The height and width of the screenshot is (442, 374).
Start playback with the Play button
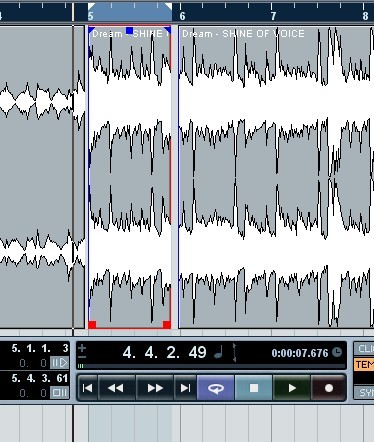point(292,388)
